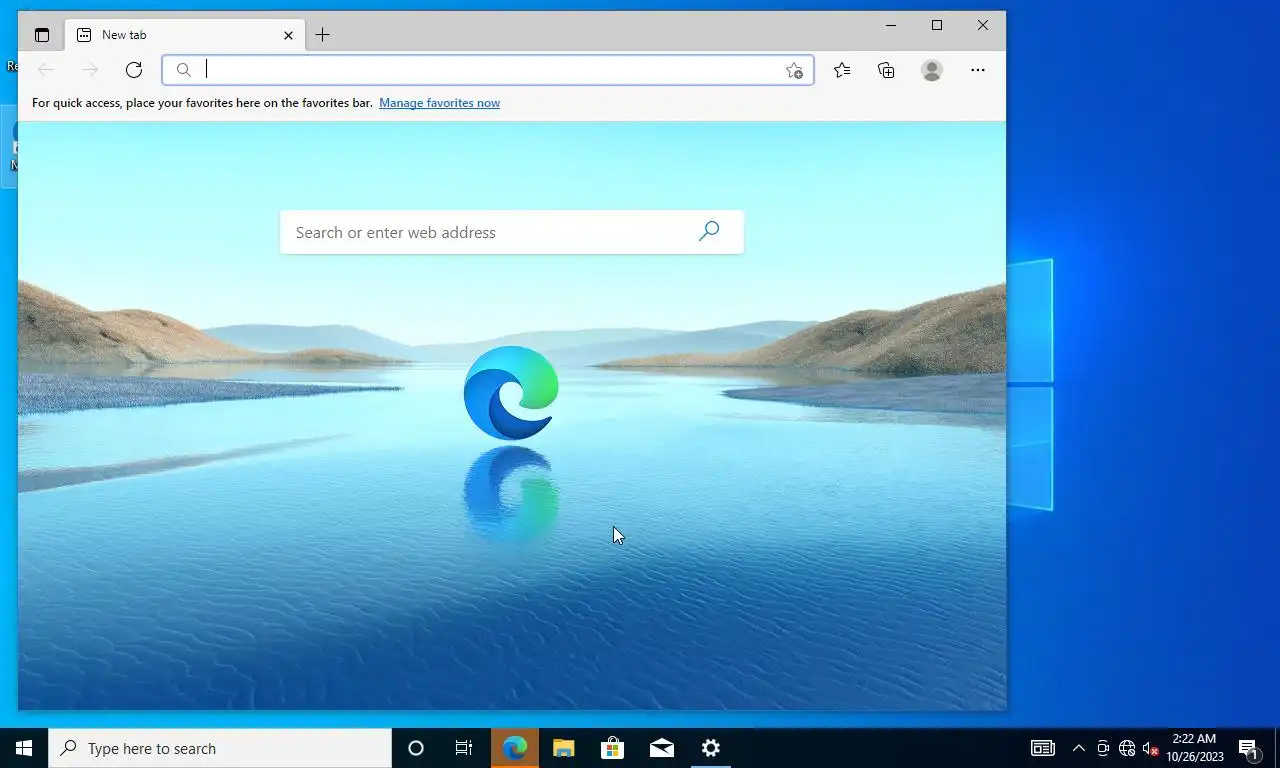Refresh the page
Viewport: 1280px width, 768px height.
pyautogui.click(x=134, y=70)
